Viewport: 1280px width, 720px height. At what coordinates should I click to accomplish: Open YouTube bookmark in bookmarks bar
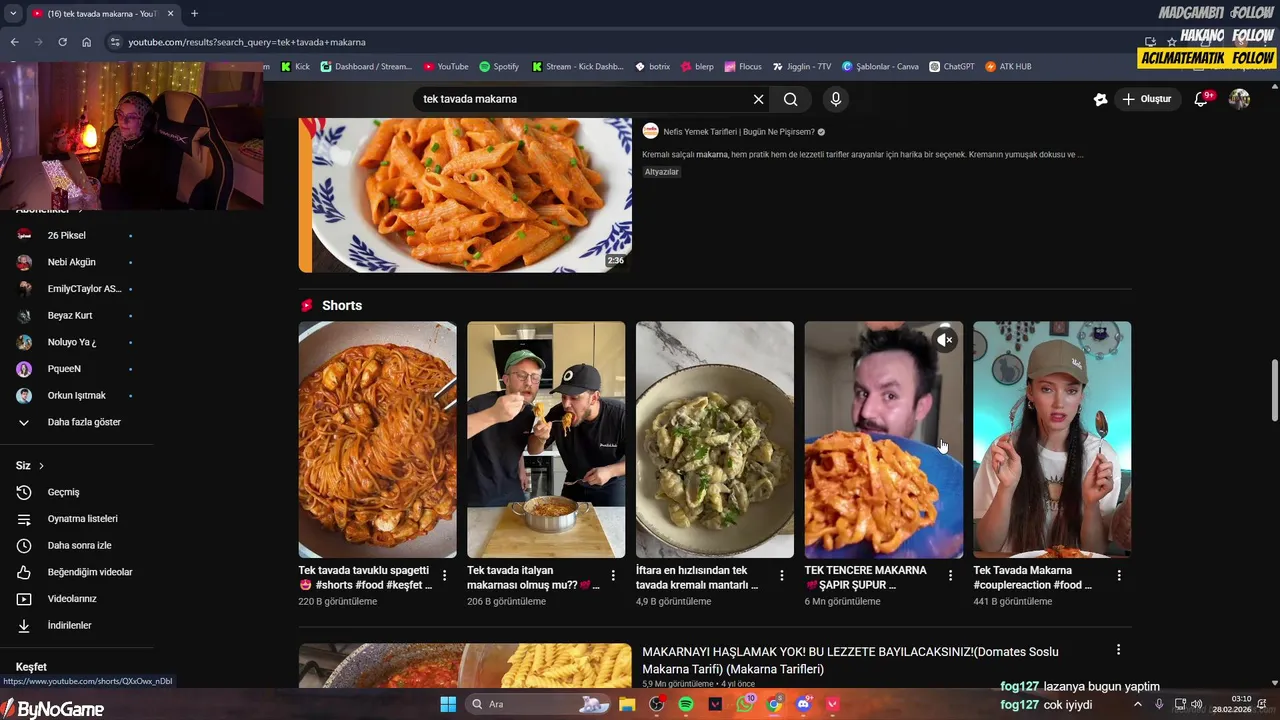(x=446, y=66)
